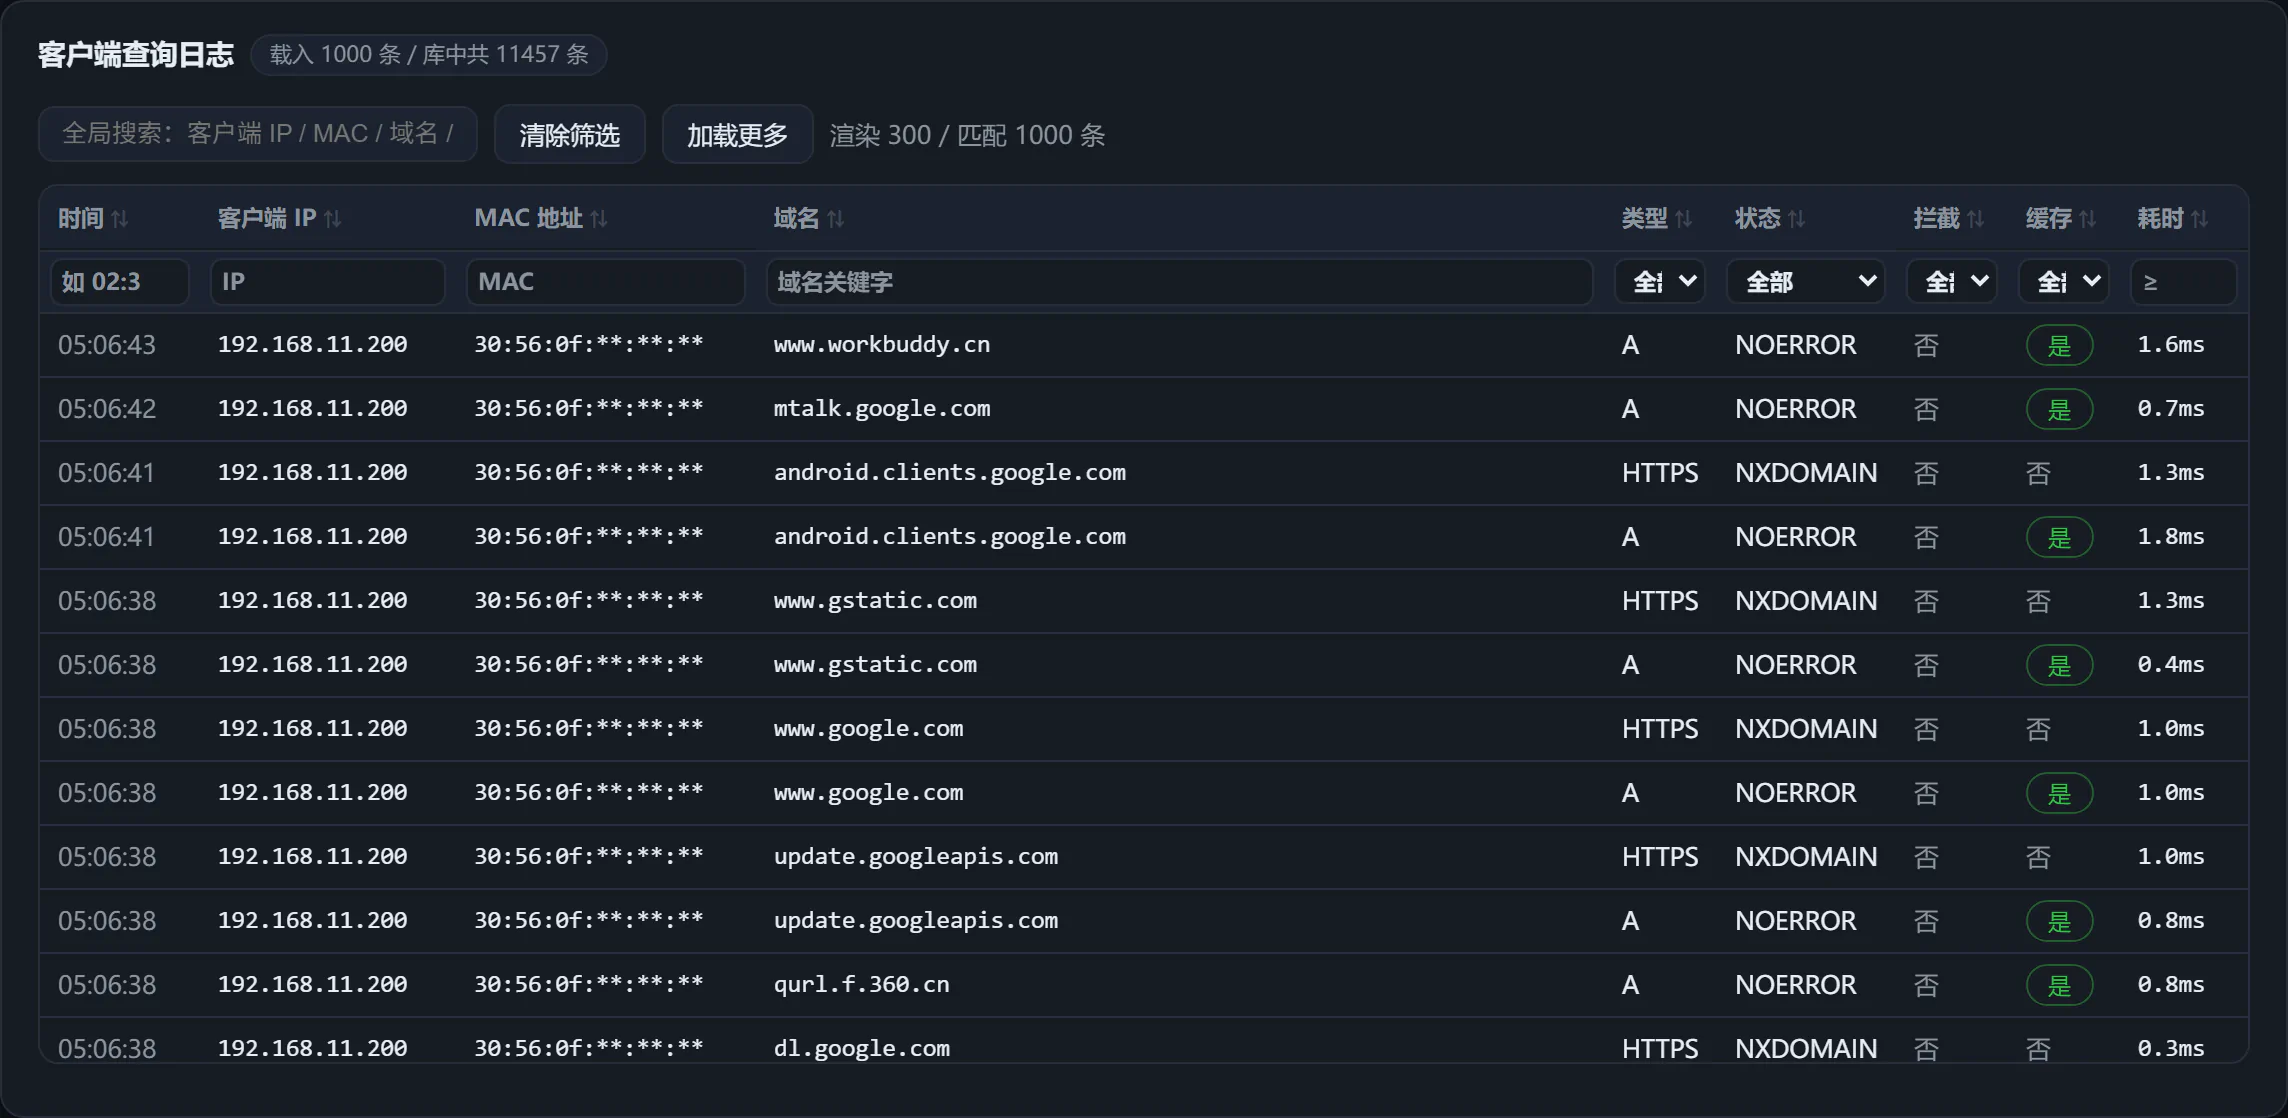The width and height of the screenshot is (2288, 1118).
Task: Sort by MAC 地址 column arrows icon
Action: click(x=599, y=219)
